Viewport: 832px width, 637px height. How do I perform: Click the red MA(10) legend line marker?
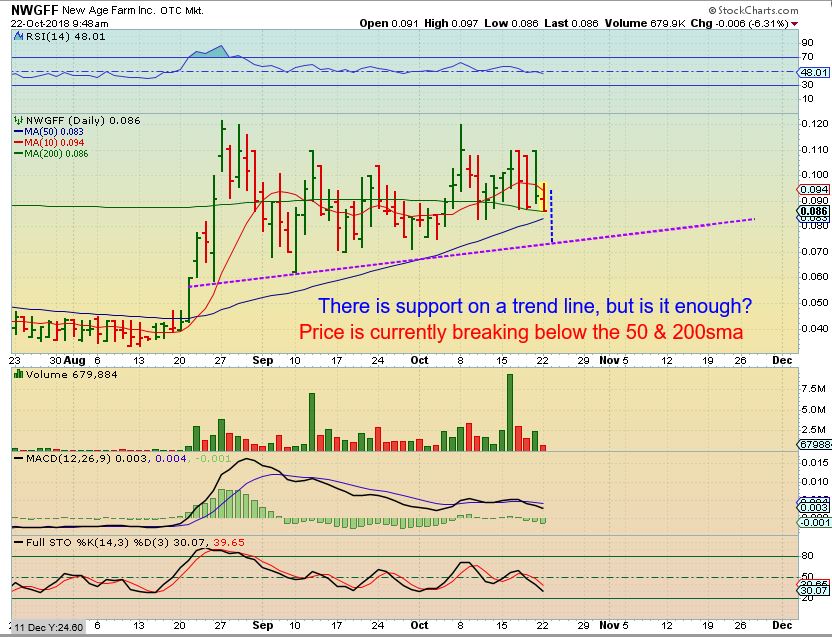point(19,143)
